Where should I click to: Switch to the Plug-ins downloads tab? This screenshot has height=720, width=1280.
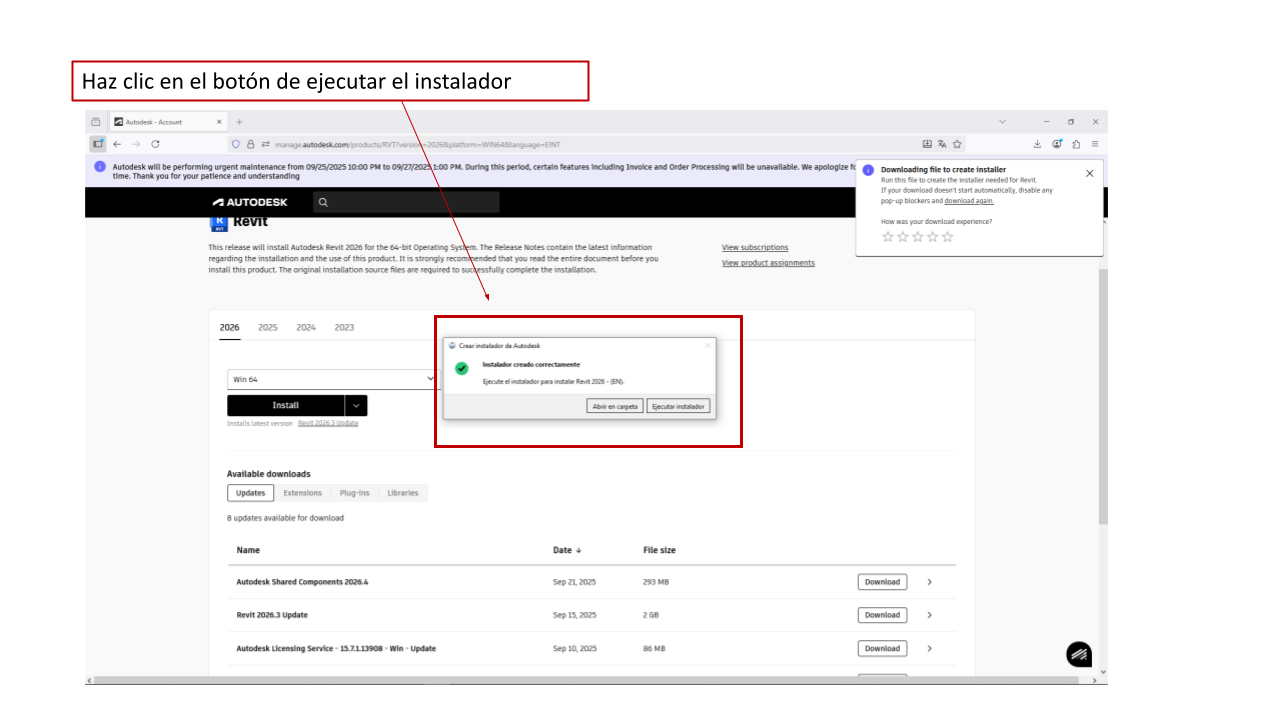click(x=354, y=493)
